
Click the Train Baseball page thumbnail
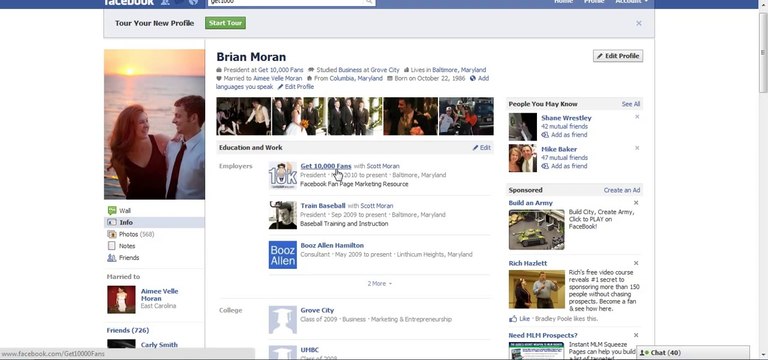283,215
